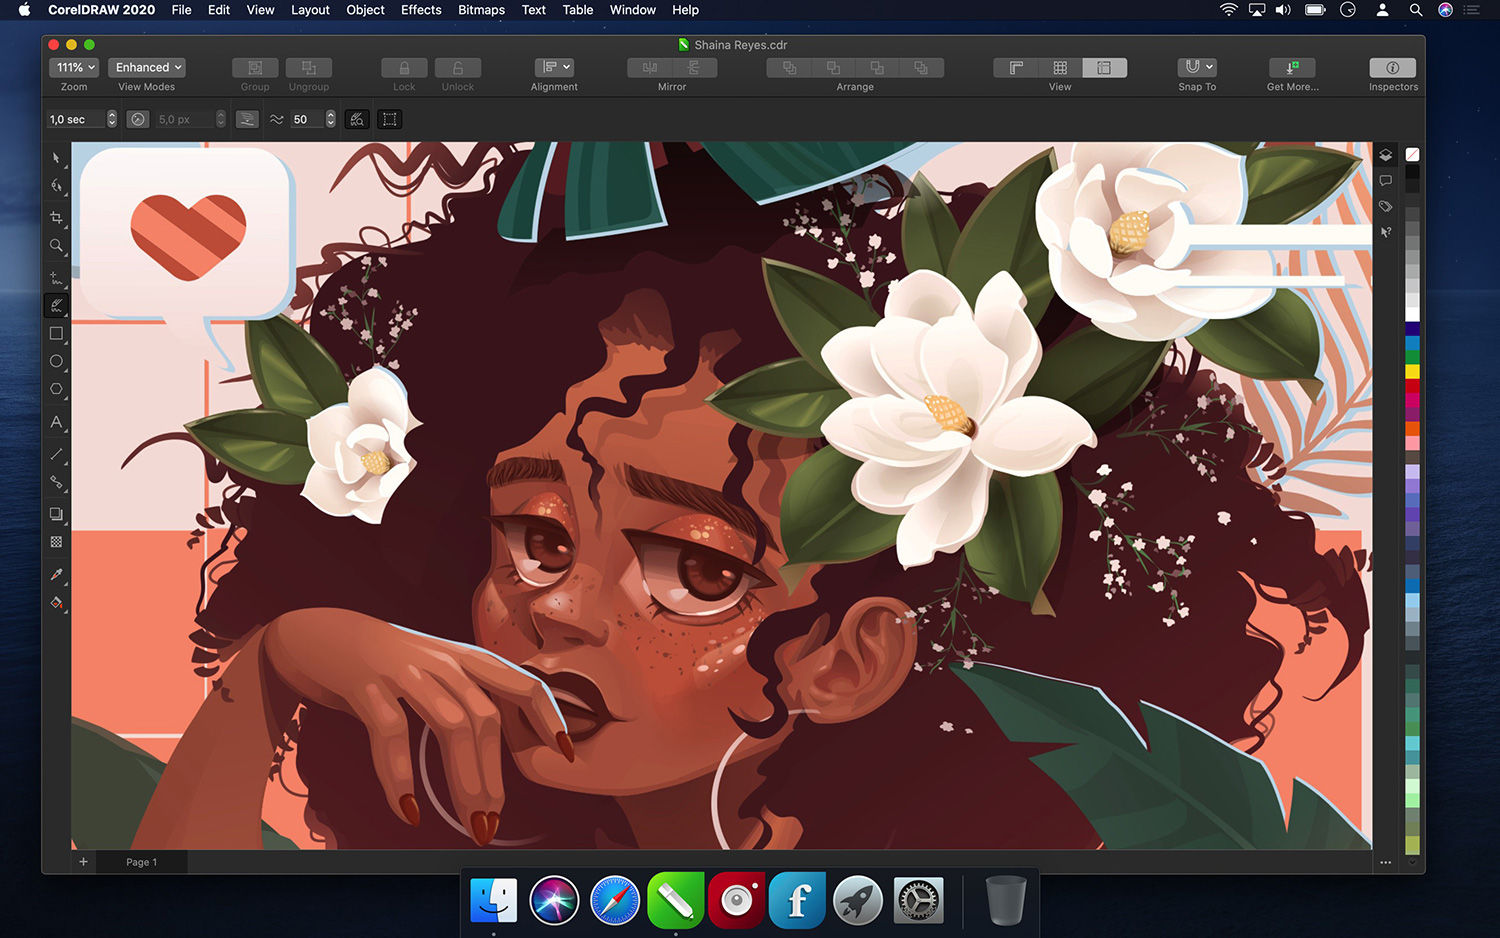Click the smoothing value field showing 50
Screen dimensions: 1500x938
pos(306,120)
